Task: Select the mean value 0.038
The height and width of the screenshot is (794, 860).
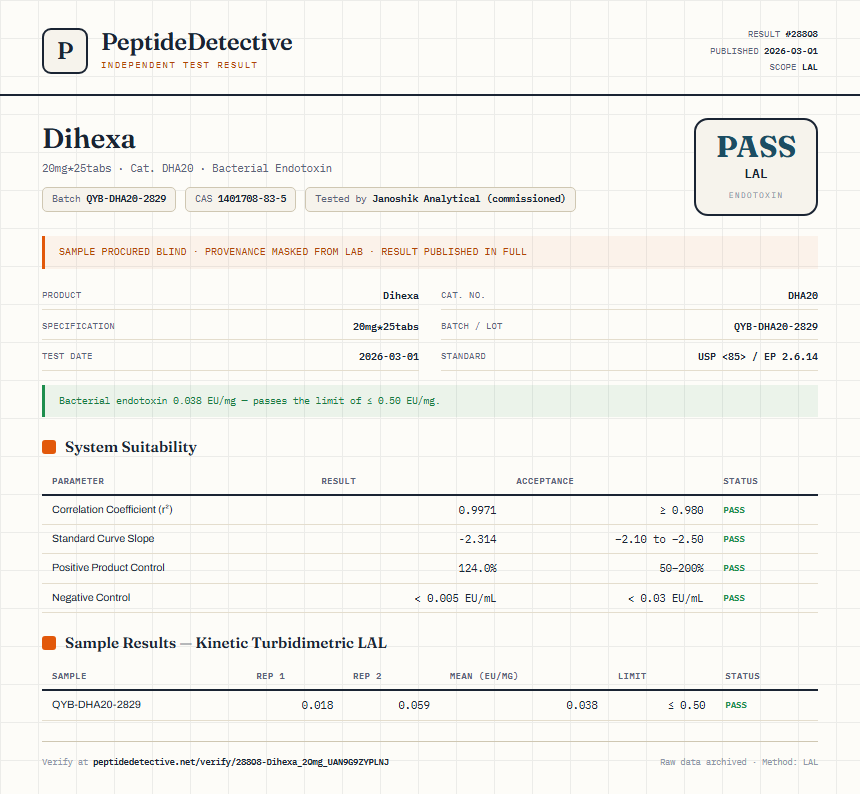Action: click(x=582, y=705)
